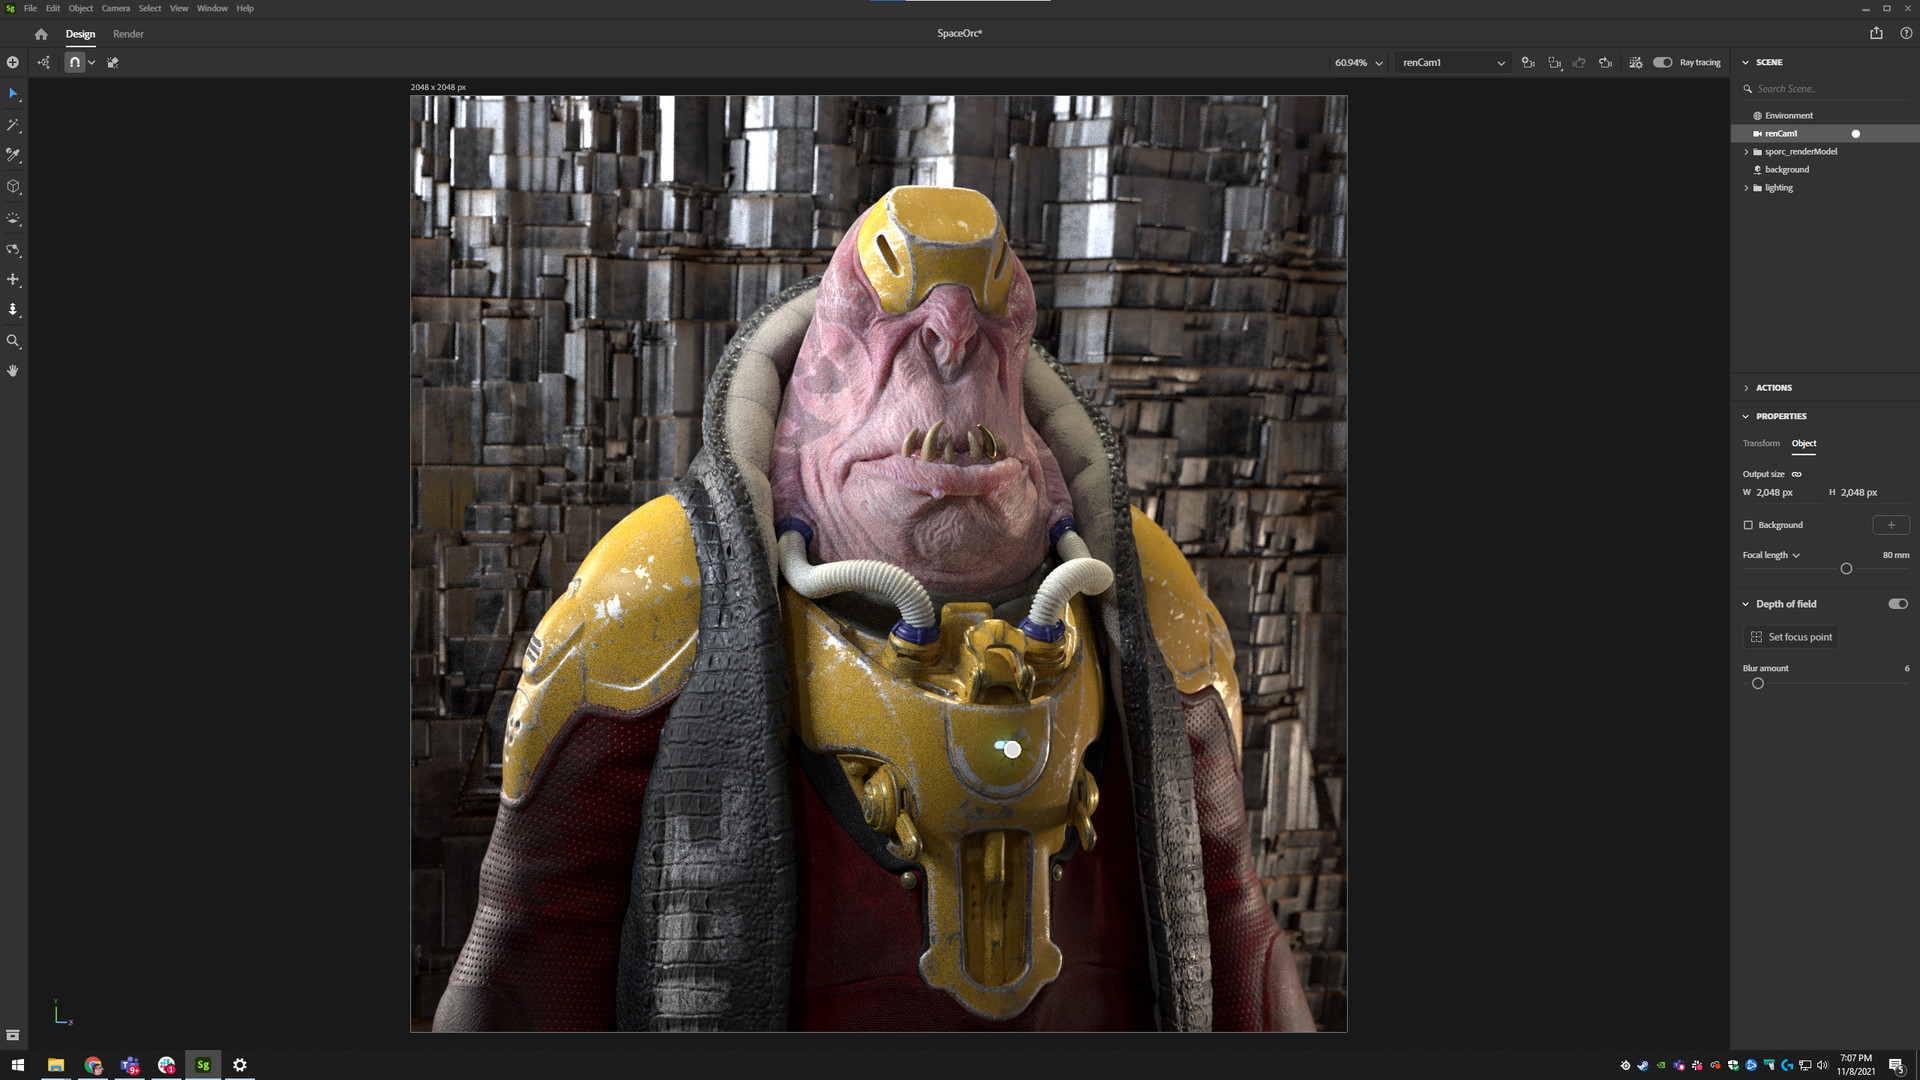
Task: Select the Pan camera tool
Action: click(x=13, y=279)
